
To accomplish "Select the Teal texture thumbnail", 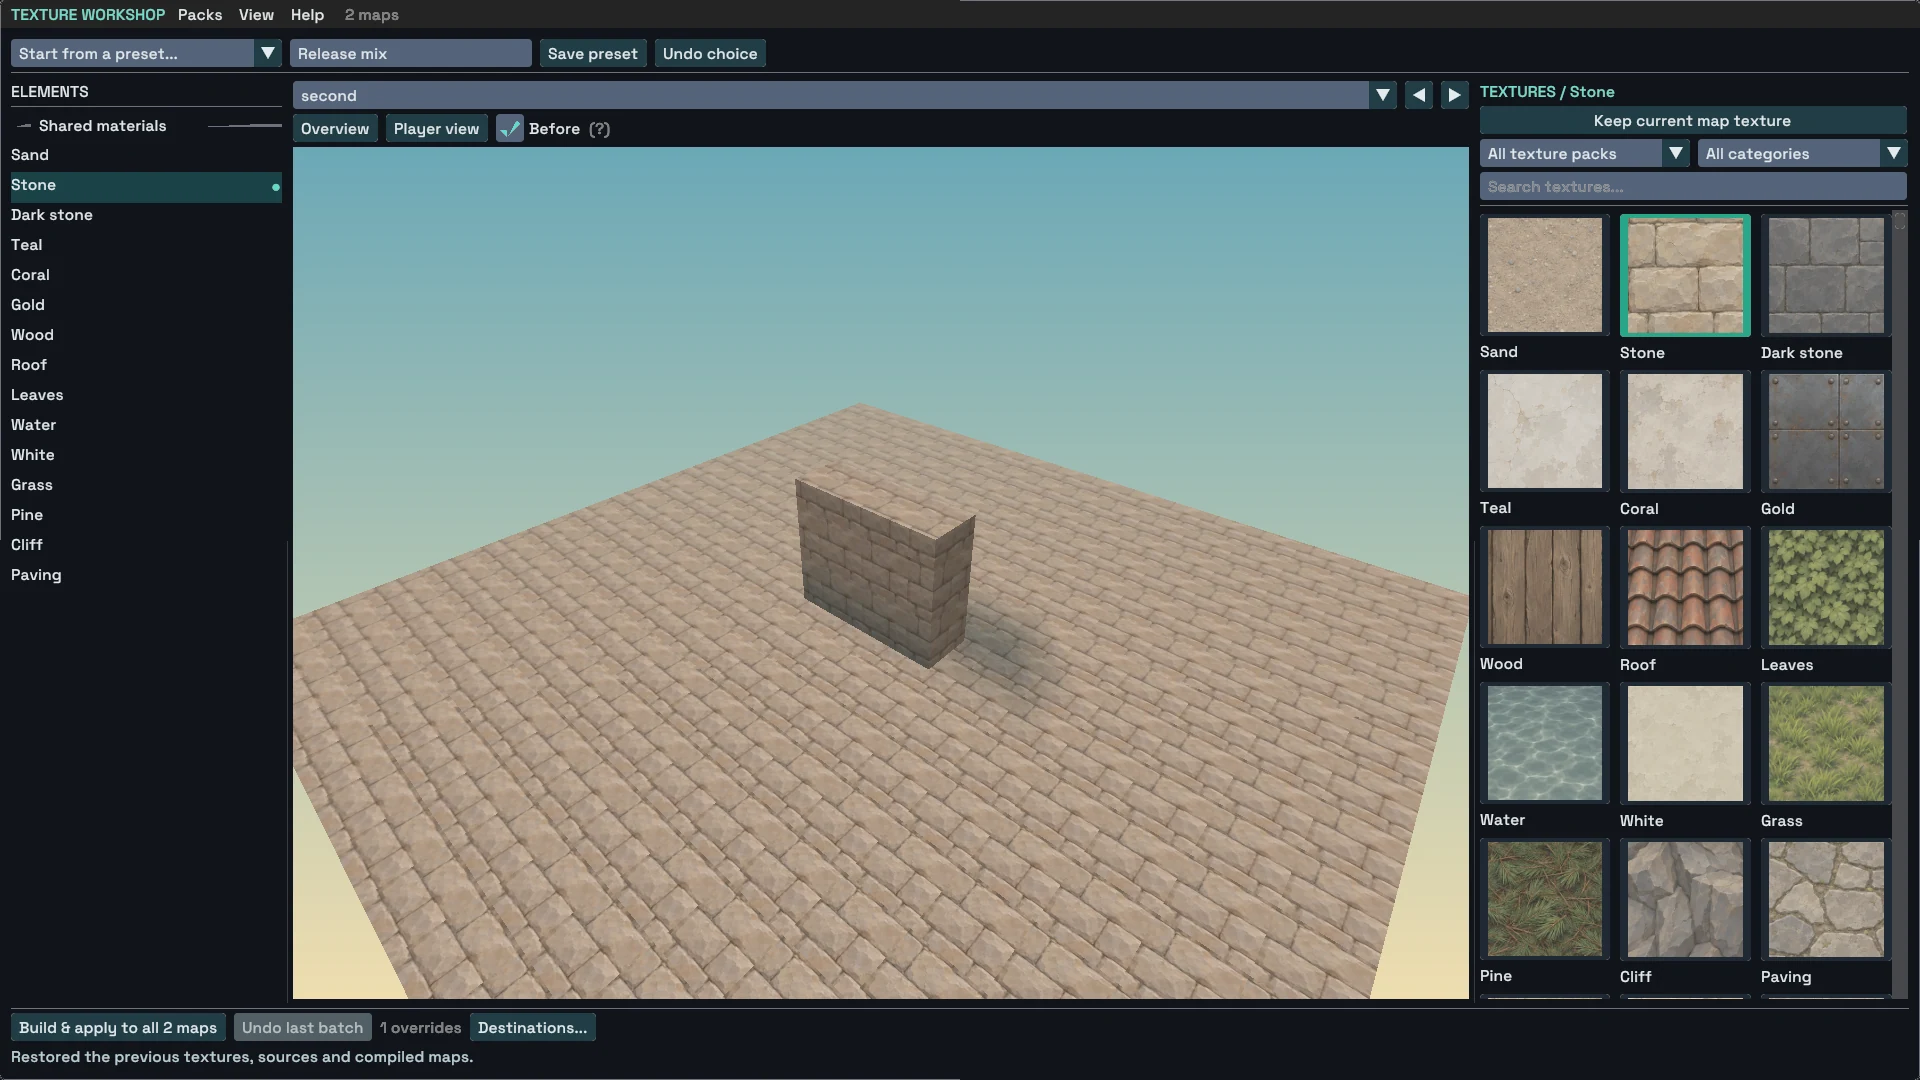I will [x=1544, y=431].
